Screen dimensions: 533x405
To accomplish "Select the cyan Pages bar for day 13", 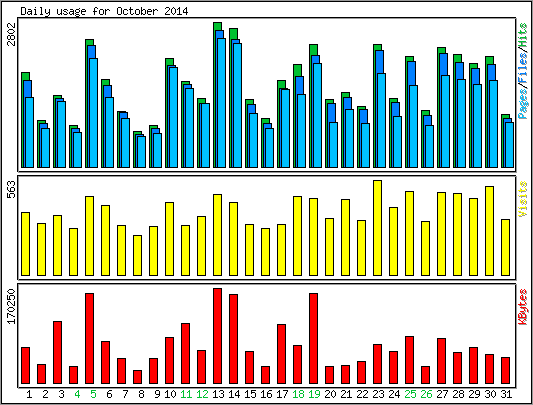I will point(221,103).
